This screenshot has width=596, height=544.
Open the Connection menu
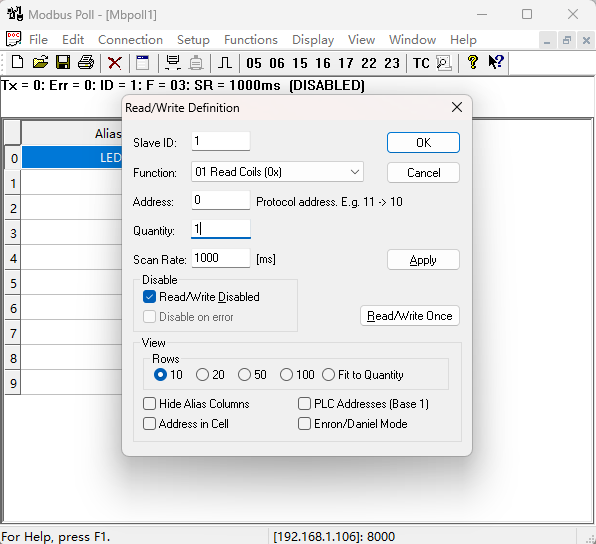click(x=130, y=40)
